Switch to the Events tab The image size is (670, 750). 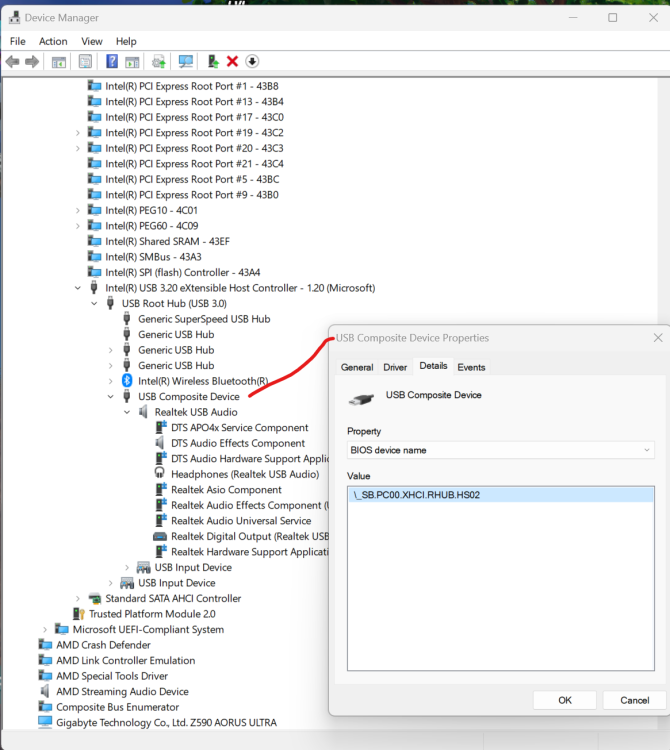(x=471, y=367)
